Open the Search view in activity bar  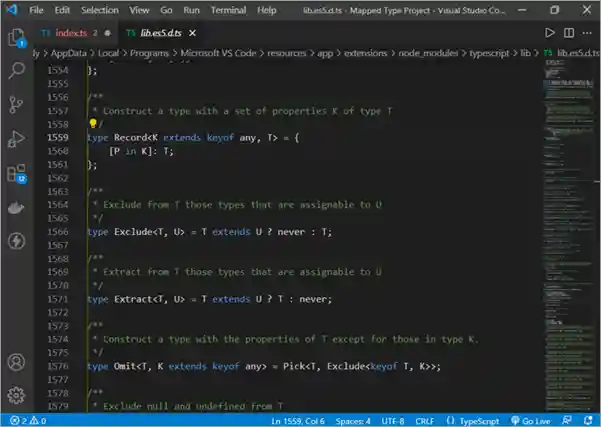click(x=16, y=71)
